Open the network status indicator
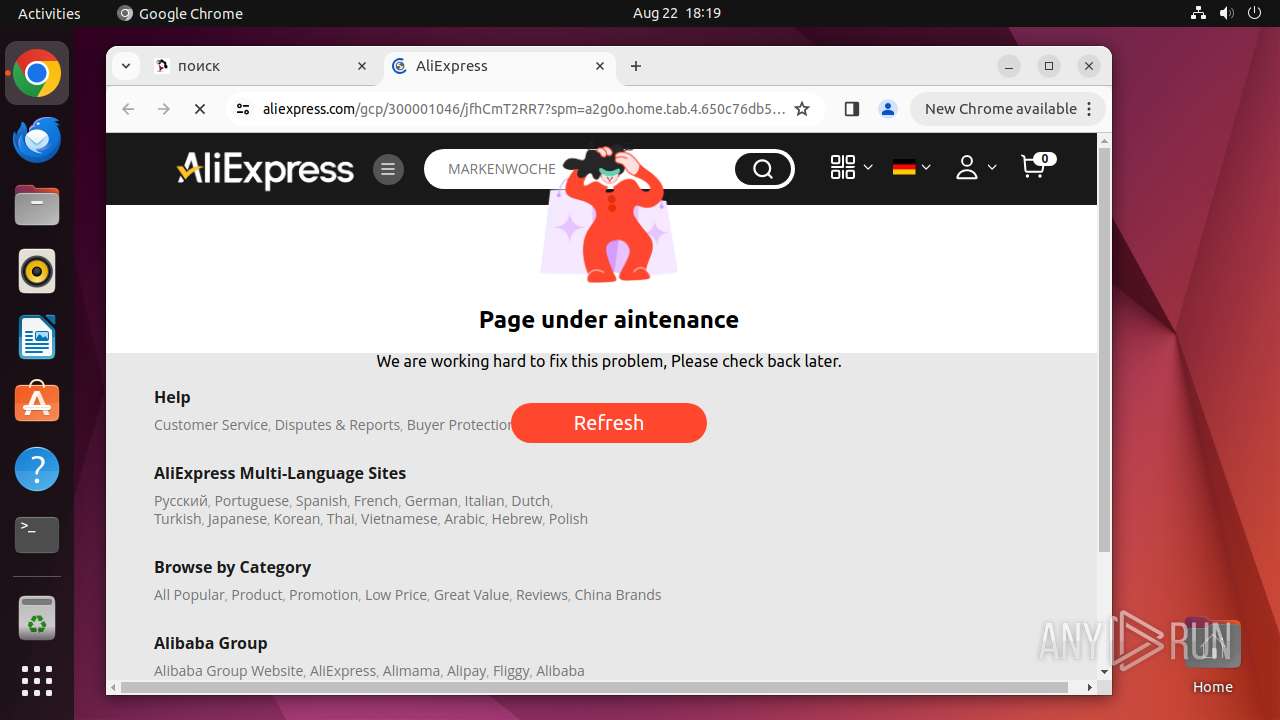The width and height of the screenshot is (1280, 720). pyautogui.click(x=1199, y=13)
